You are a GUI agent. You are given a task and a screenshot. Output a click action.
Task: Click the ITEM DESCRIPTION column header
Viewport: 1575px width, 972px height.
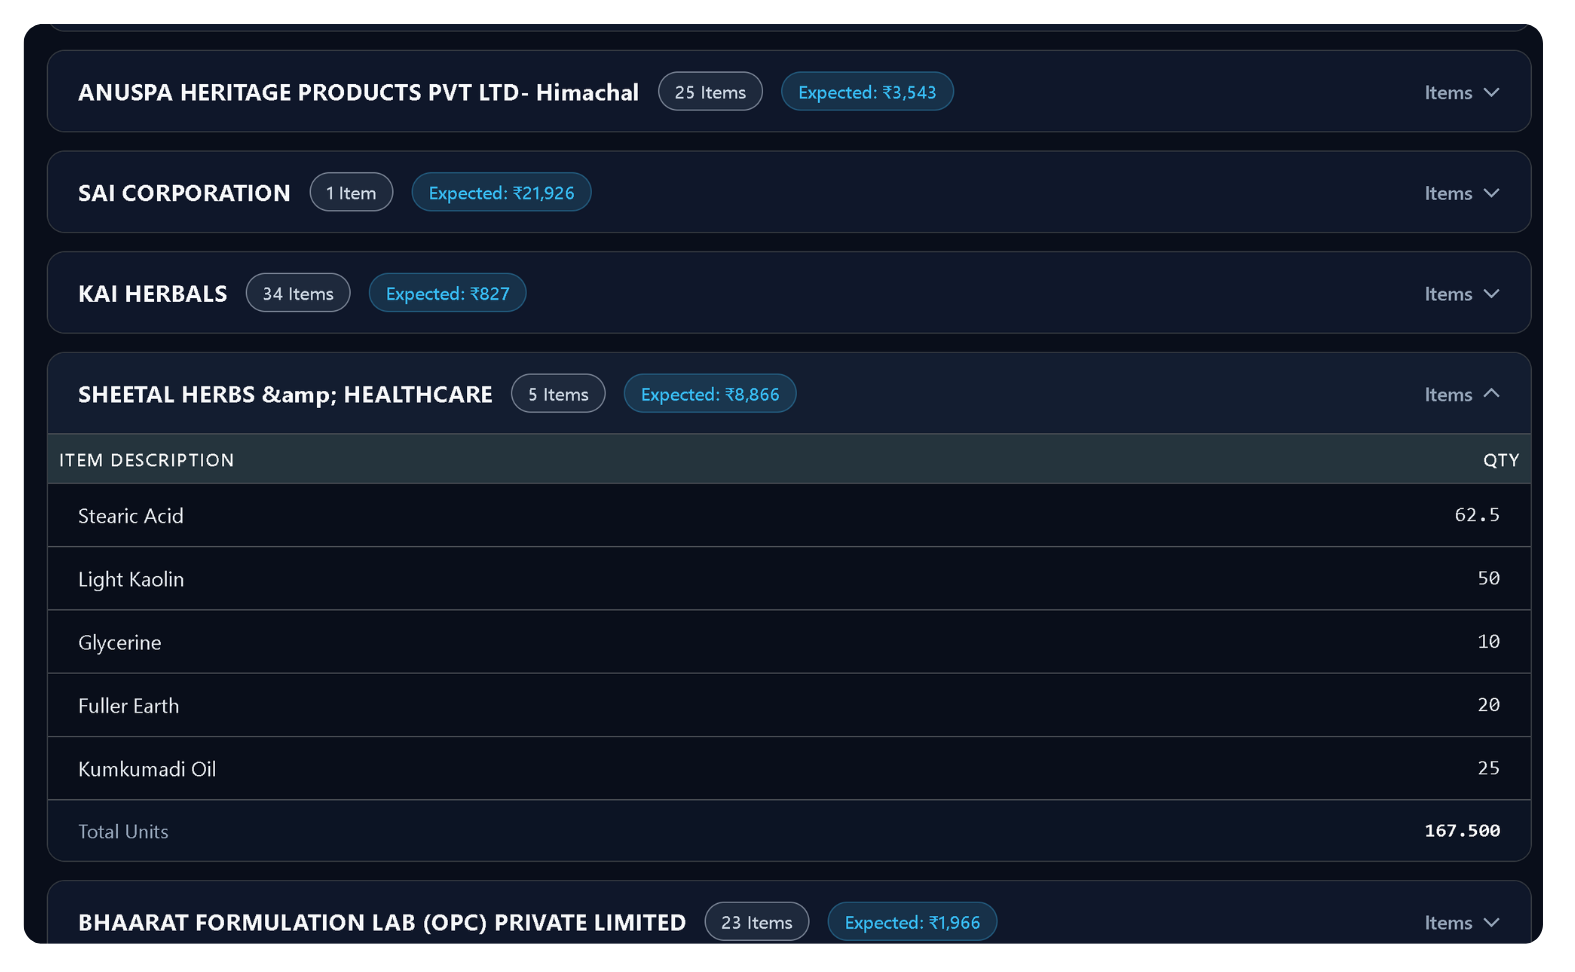pos(146,460)
